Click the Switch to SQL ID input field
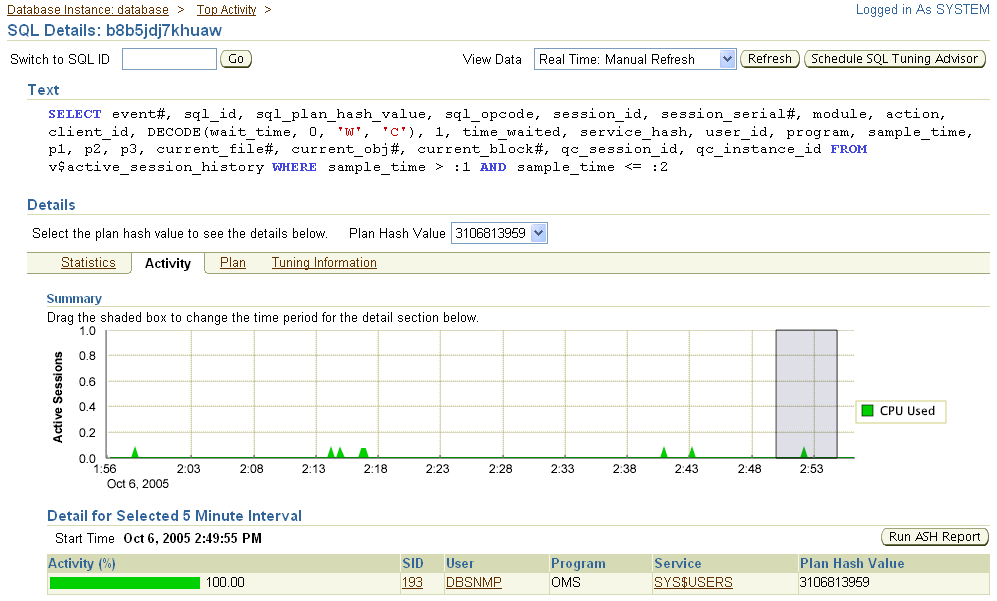The height and width of the screenshot is (601, 997). click(x=168, y=59)
